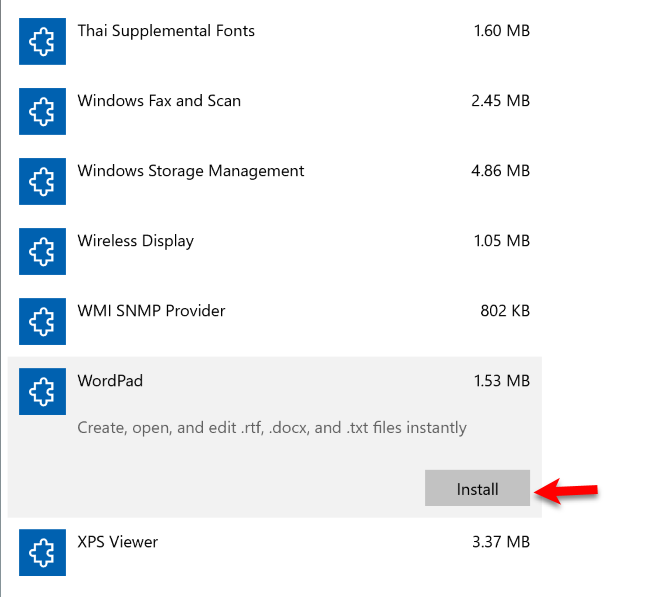This screenshot has height=597, width=650.
Task: Click the Thai Supplemental Fonts puzzle icon
Action: [42, 41]
